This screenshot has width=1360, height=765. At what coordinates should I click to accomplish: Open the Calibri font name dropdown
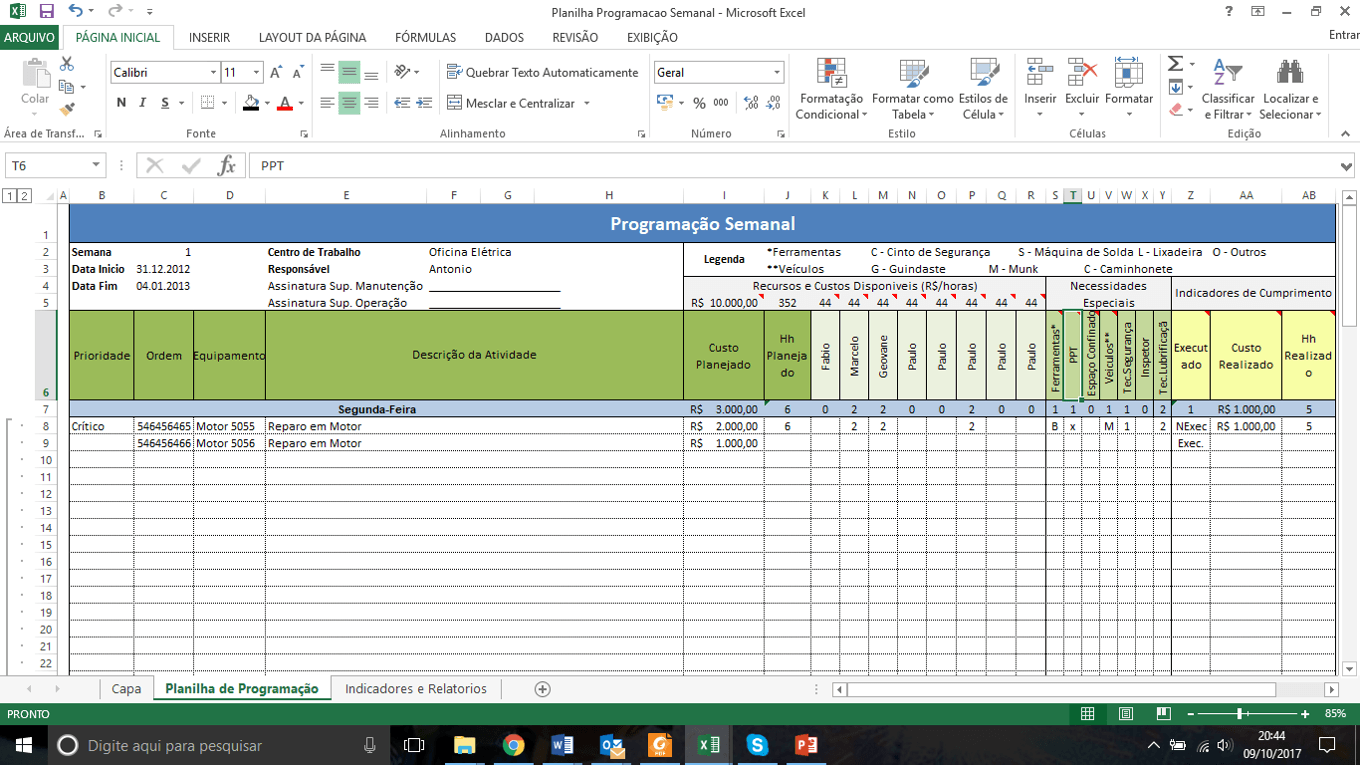213,73
